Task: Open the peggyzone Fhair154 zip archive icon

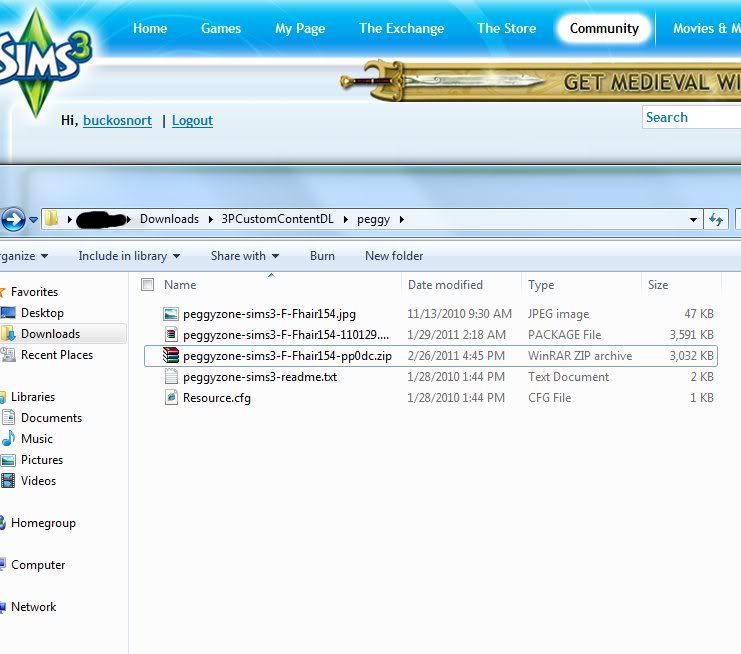Action: 171,356
